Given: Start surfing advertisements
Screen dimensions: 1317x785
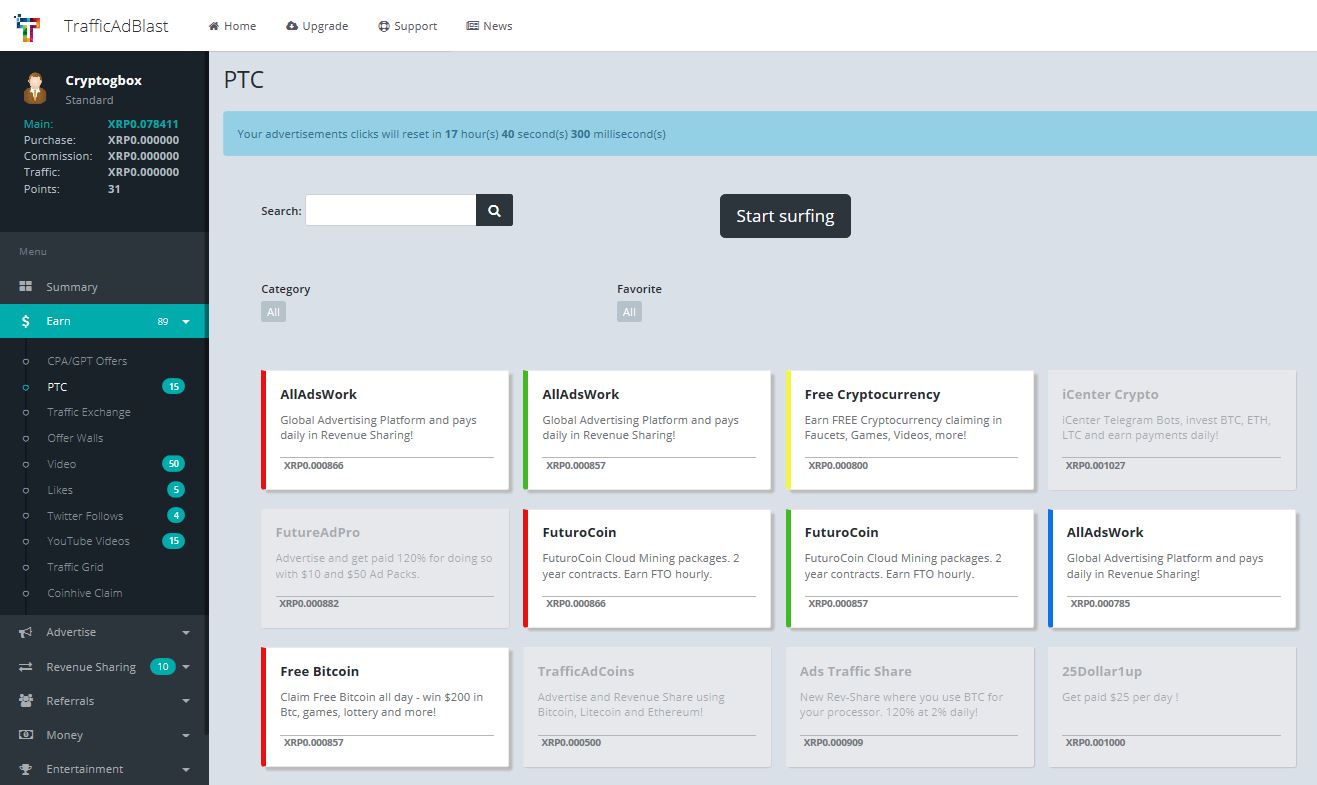Looking at the screenshot, I should tap(785, 216).
